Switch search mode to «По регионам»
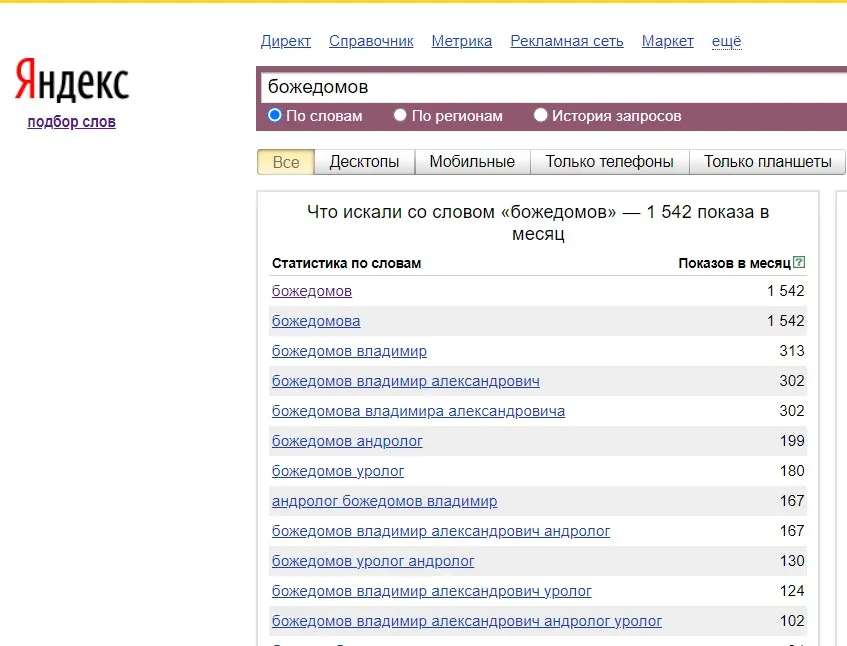Image resolution: width=847 pixels, height=646 pixels. tap(400, 115)
